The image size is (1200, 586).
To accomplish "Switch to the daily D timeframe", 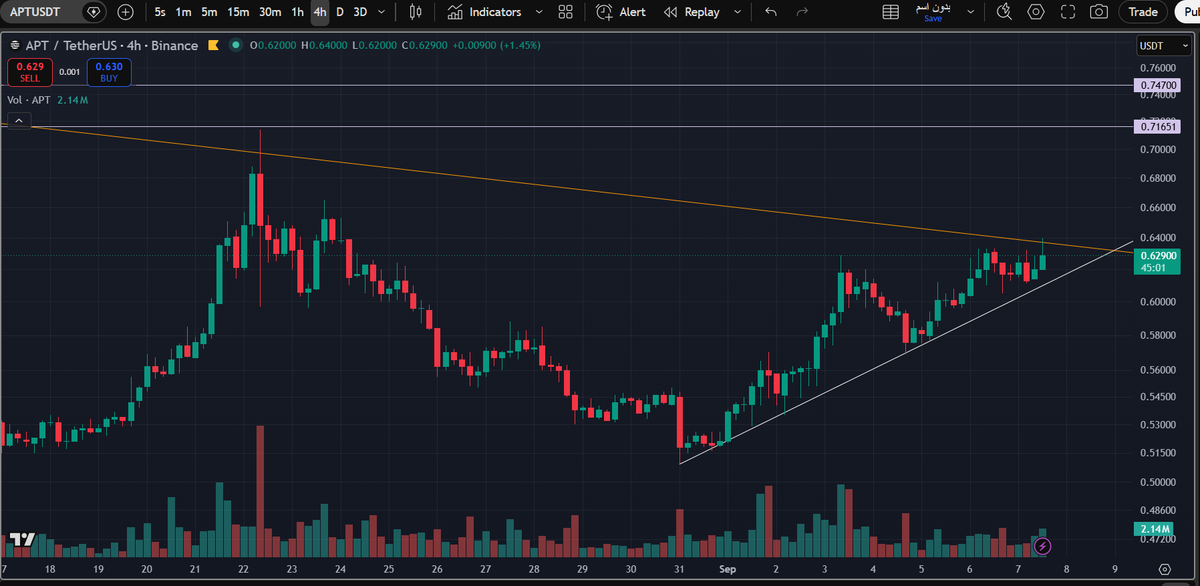I will pyautogui.click(x=340, y=12).
